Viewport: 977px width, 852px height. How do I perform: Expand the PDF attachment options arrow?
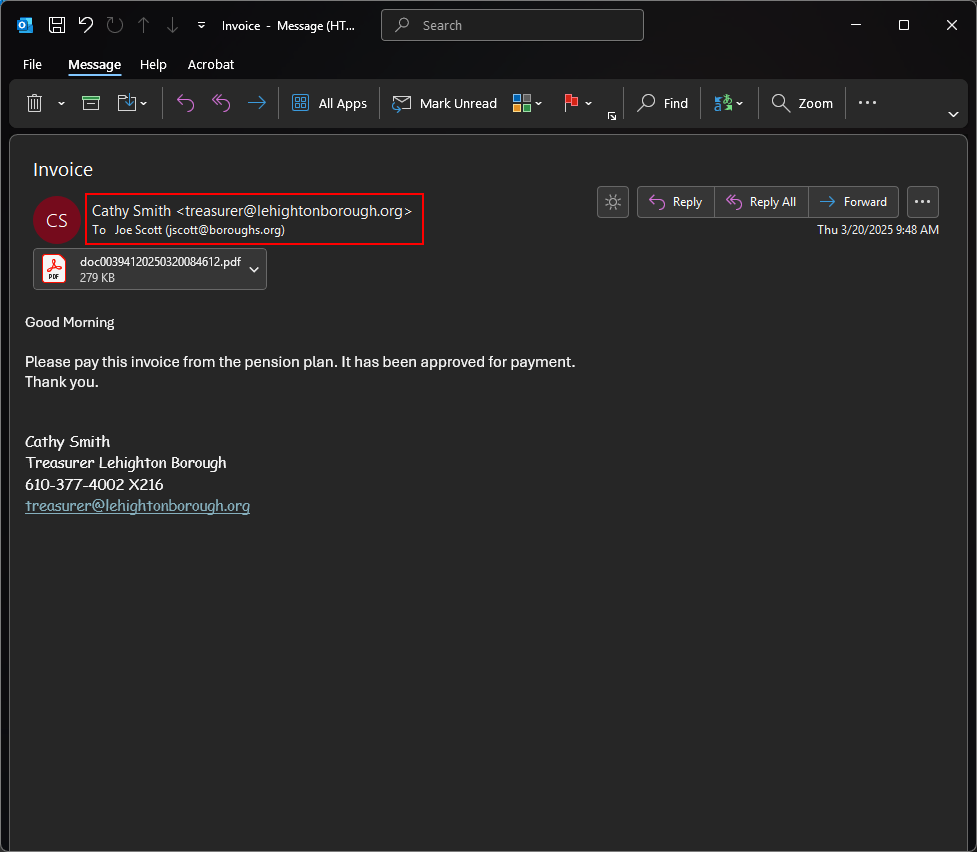[254, 269]
